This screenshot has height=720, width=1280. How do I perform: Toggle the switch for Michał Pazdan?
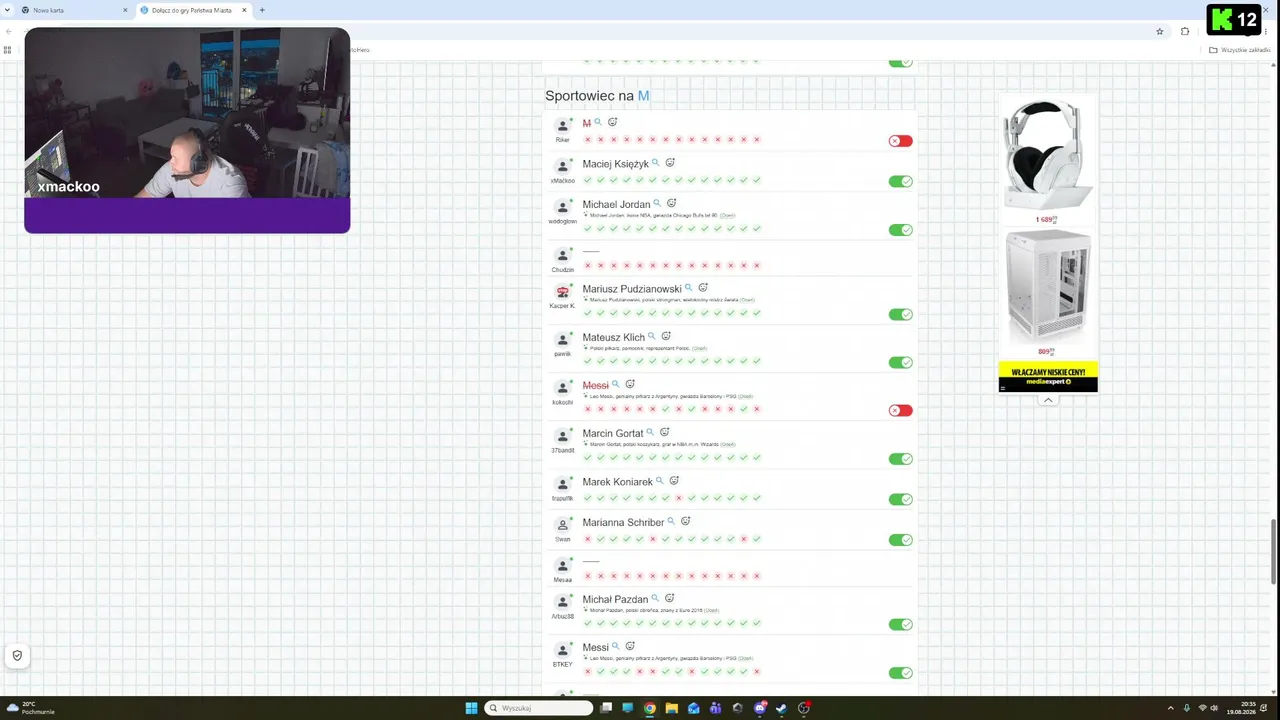[x=901, y=624]
